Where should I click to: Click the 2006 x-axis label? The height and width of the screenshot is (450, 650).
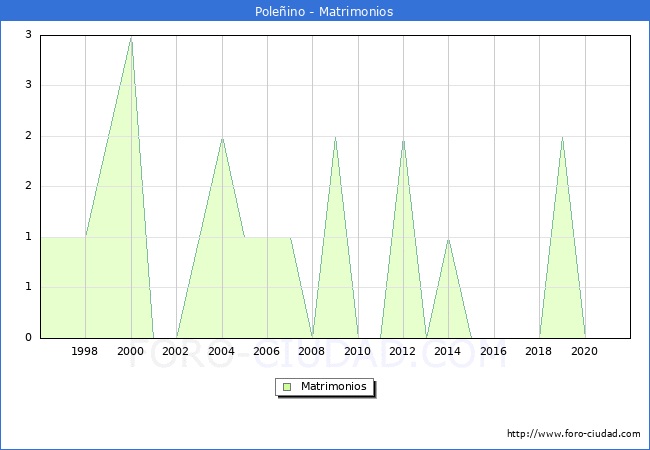click(267, 351)
